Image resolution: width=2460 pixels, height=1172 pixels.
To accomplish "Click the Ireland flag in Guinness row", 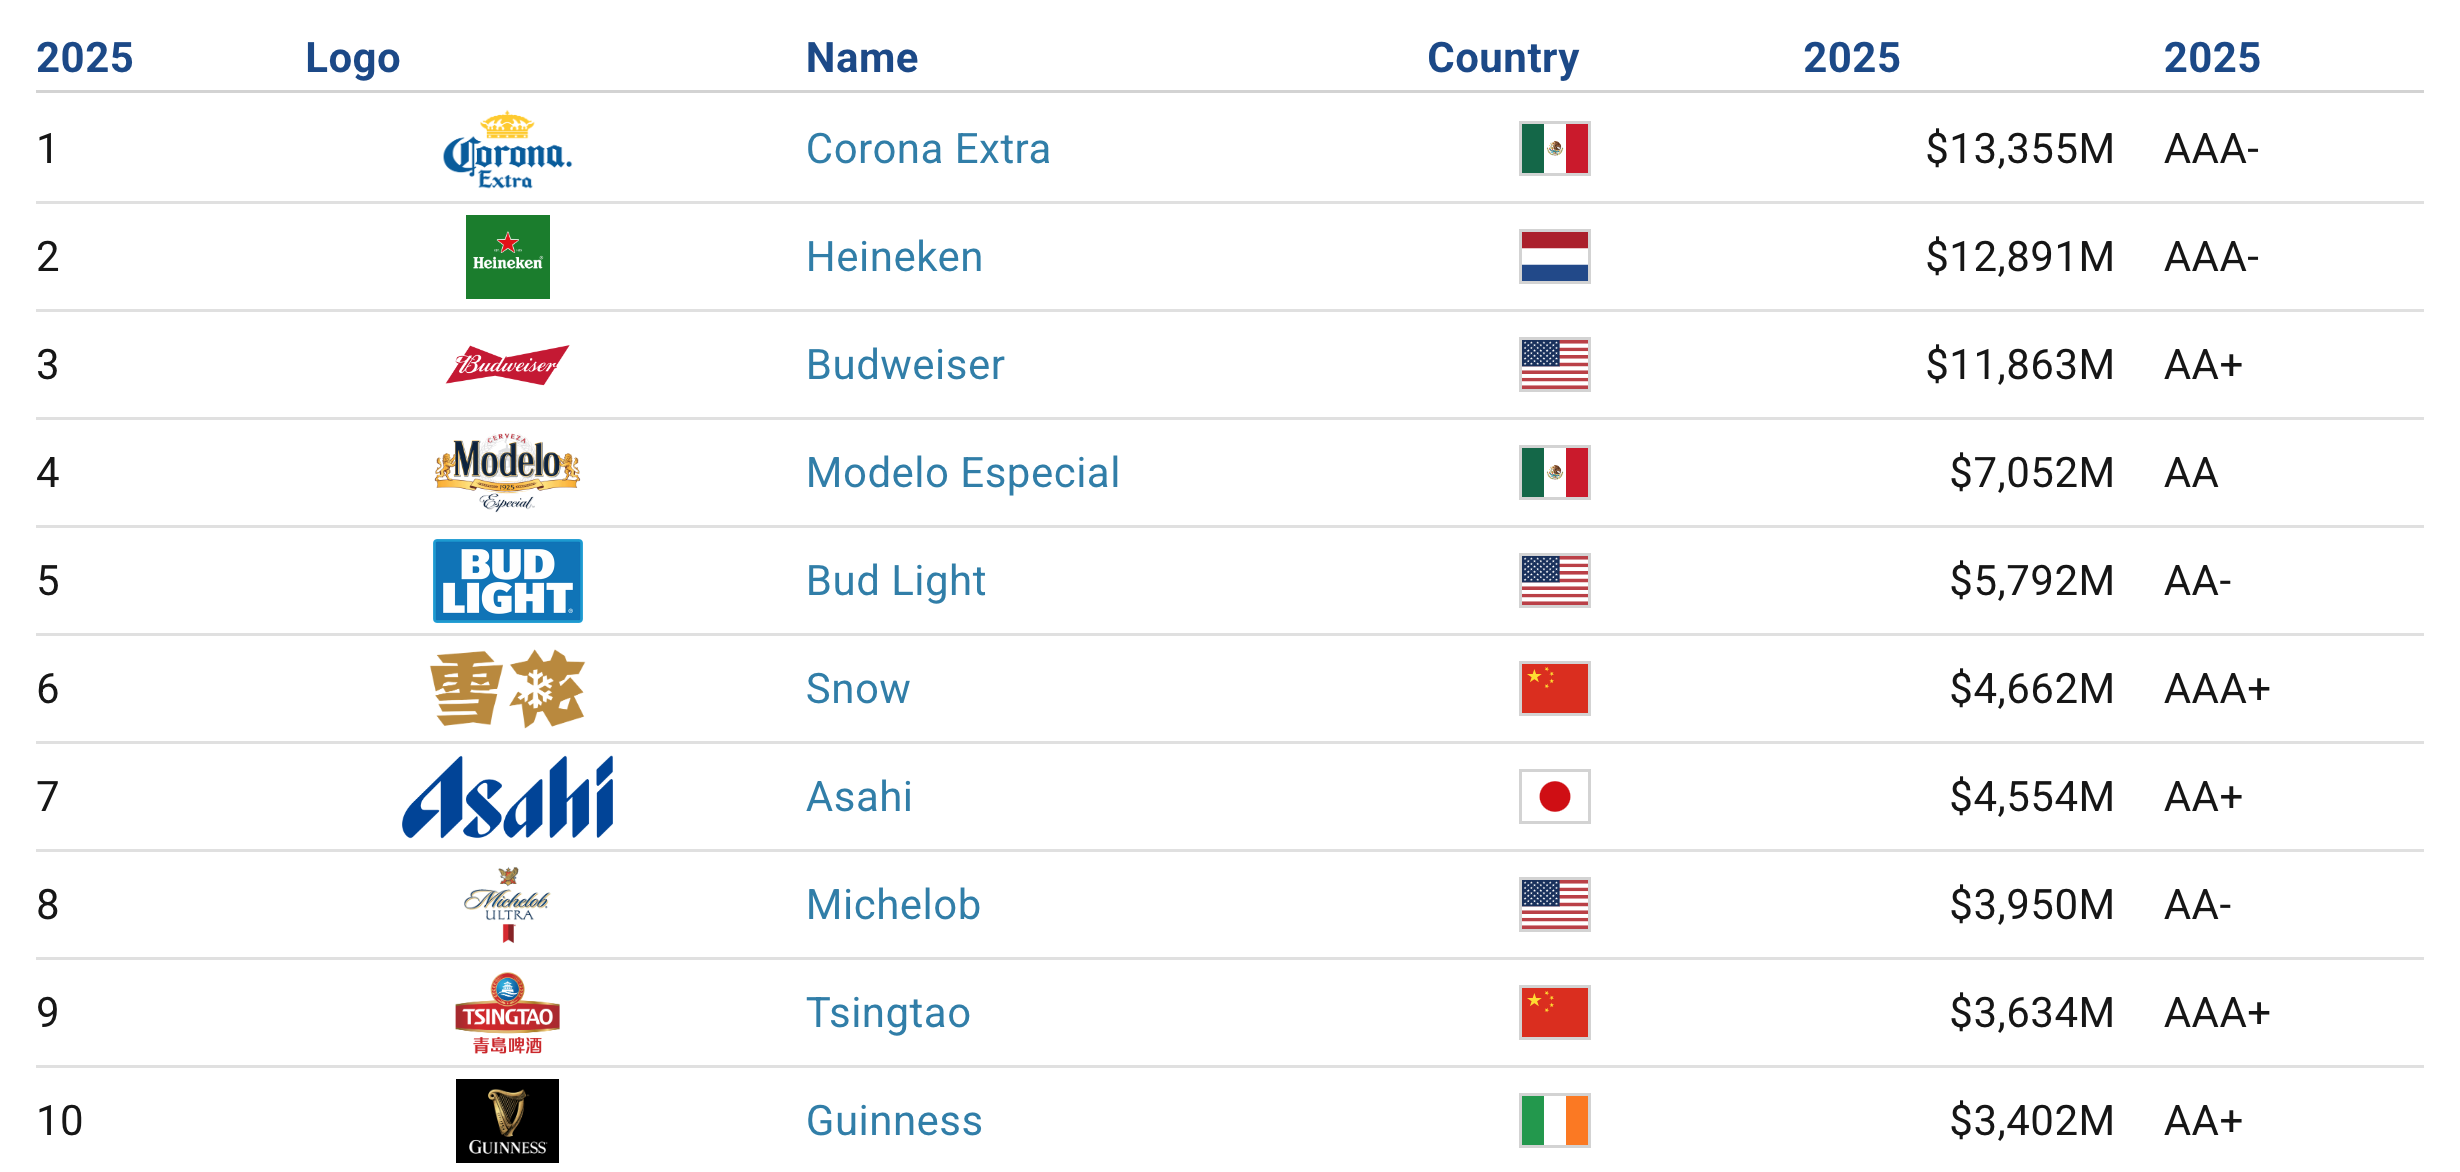I will (1555, 1121).
